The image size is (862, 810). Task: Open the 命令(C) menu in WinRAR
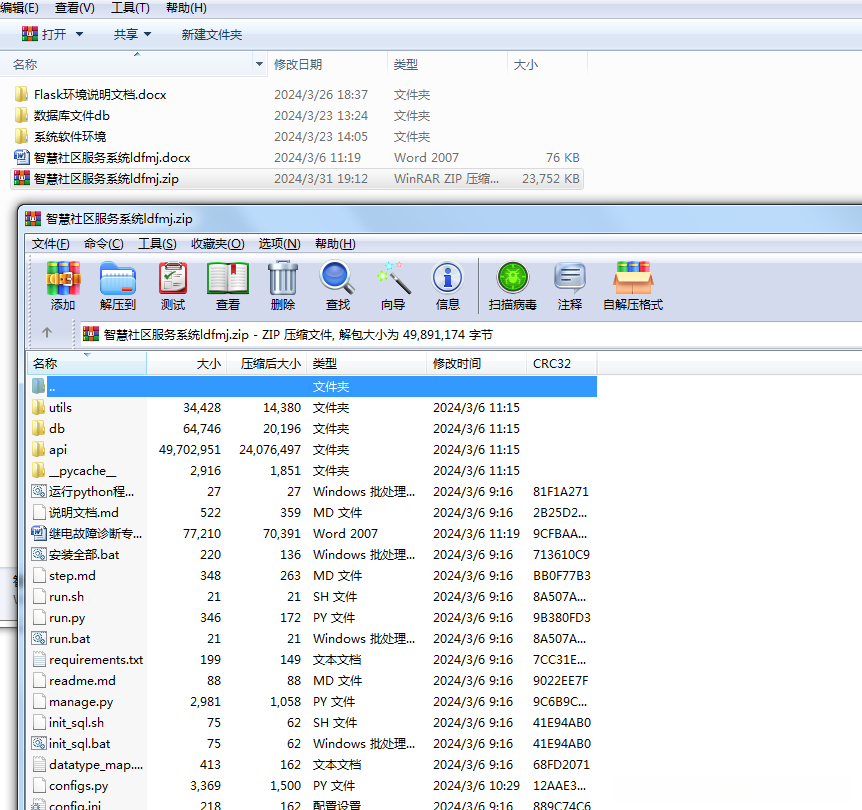tap(103, 244)
